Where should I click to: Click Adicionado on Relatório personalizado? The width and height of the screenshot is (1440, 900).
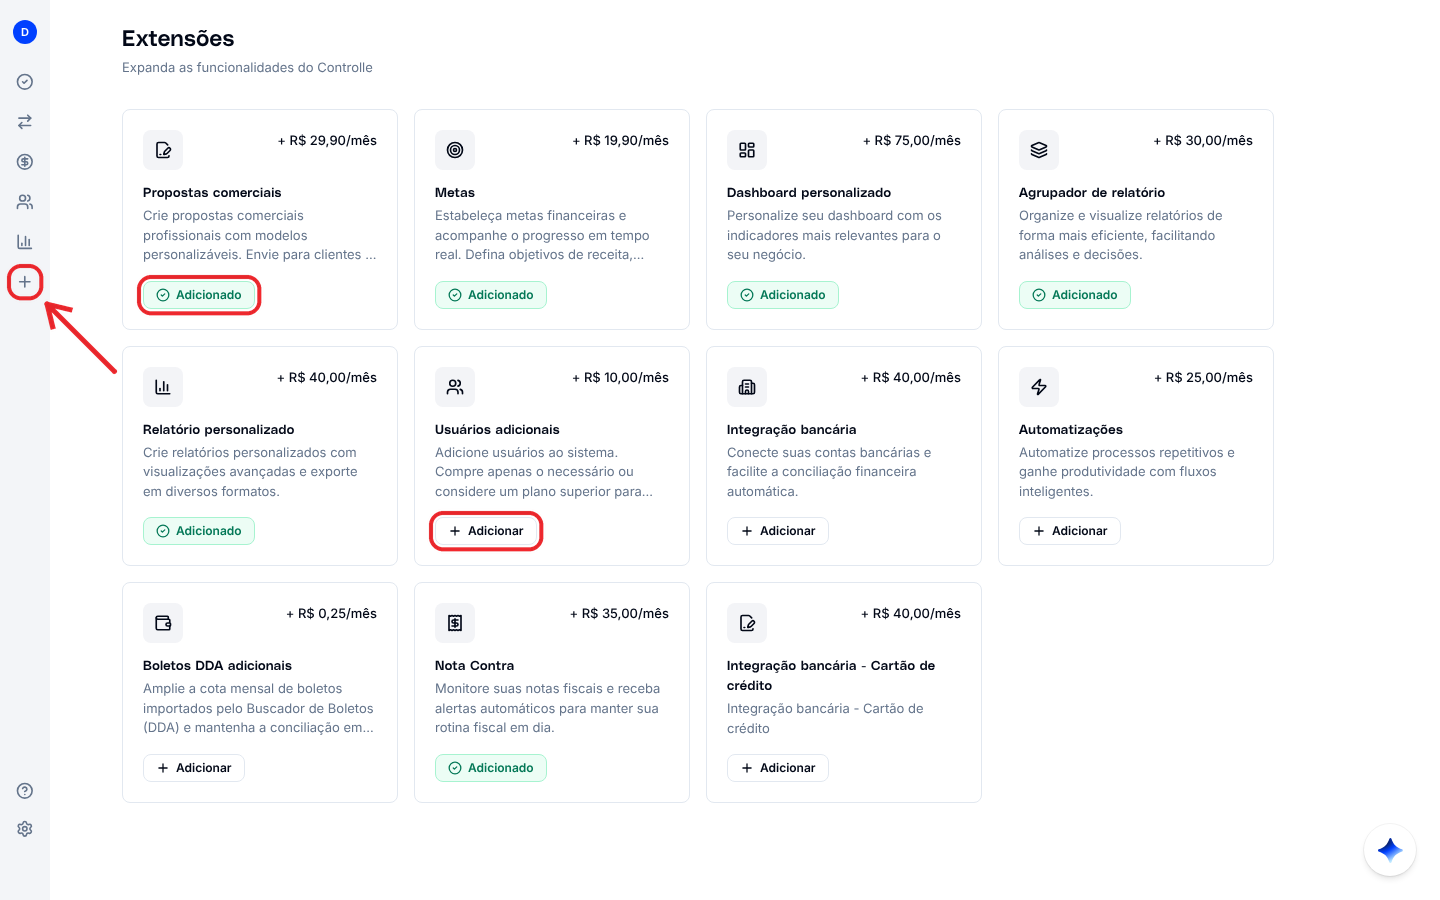(199, 531)
